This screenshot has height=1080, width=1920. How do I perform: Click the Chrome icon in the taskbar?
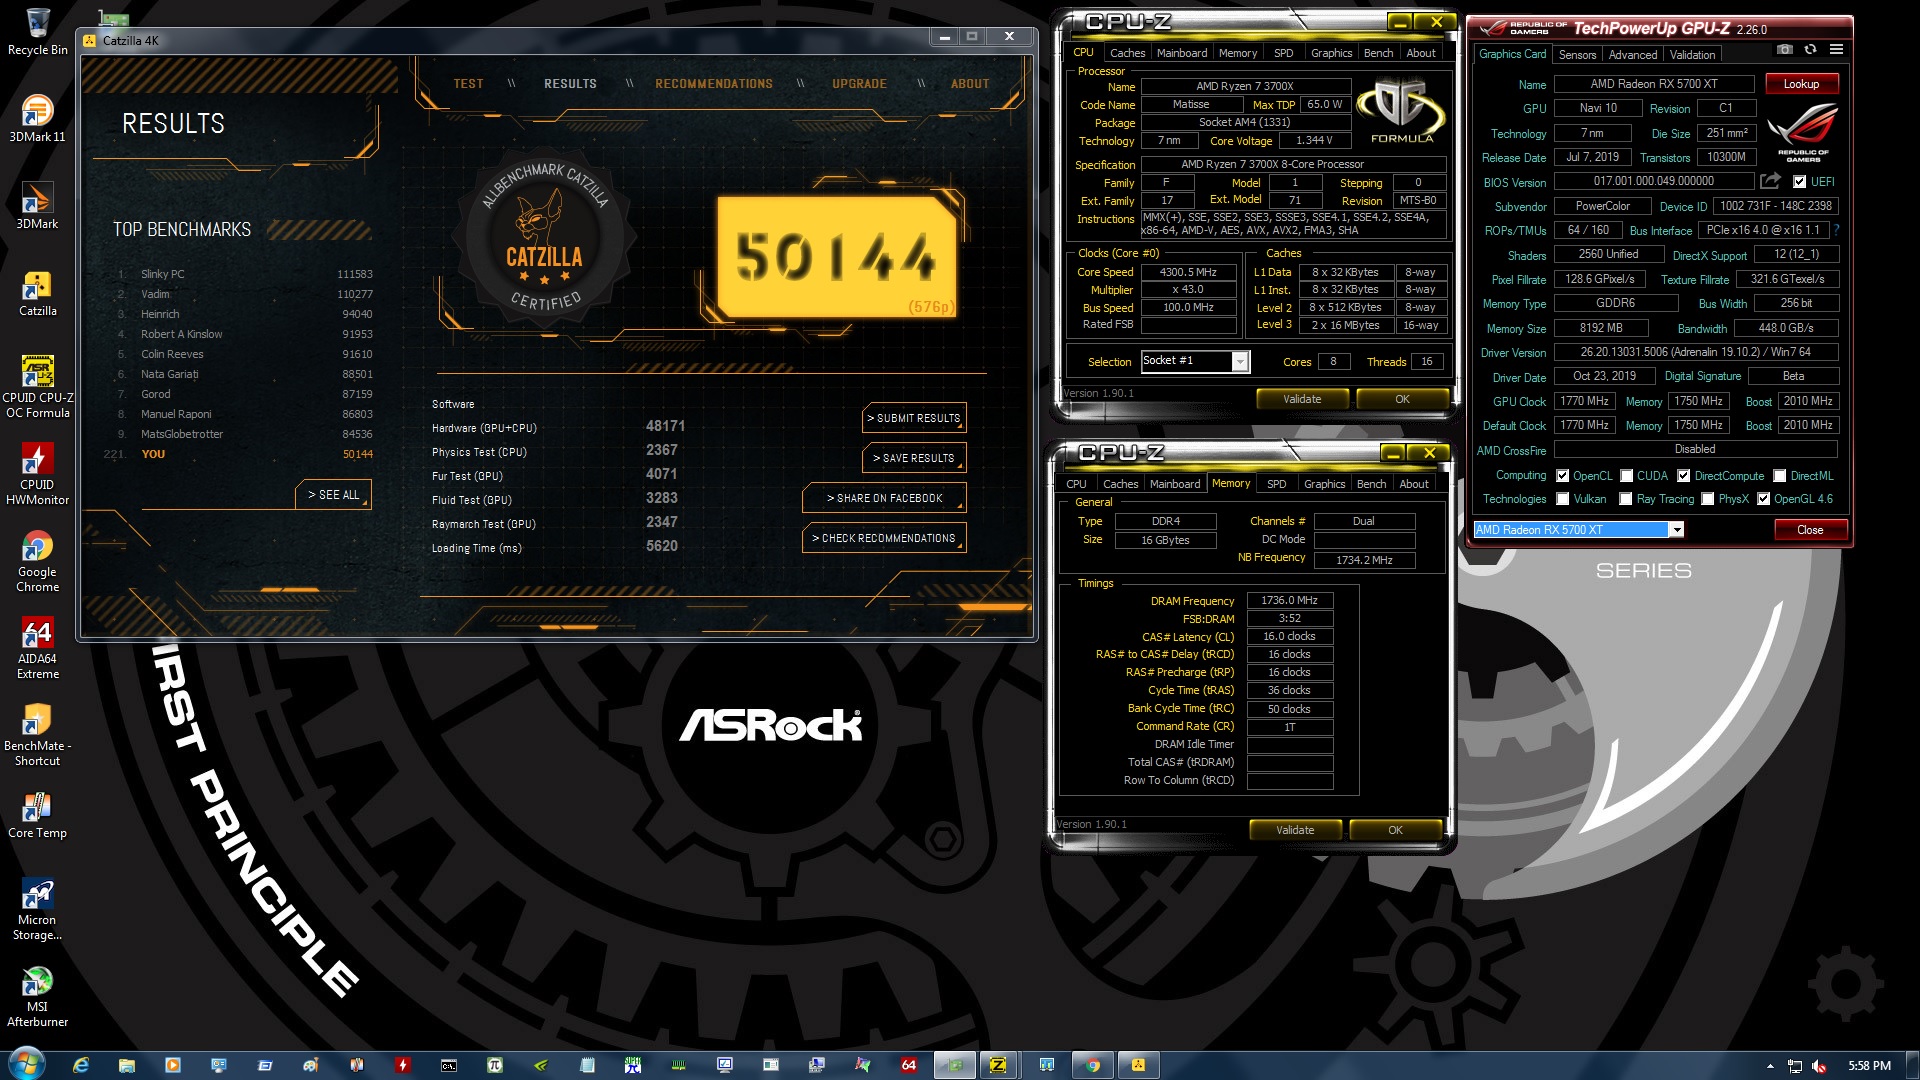[x=1092, y=1065]
